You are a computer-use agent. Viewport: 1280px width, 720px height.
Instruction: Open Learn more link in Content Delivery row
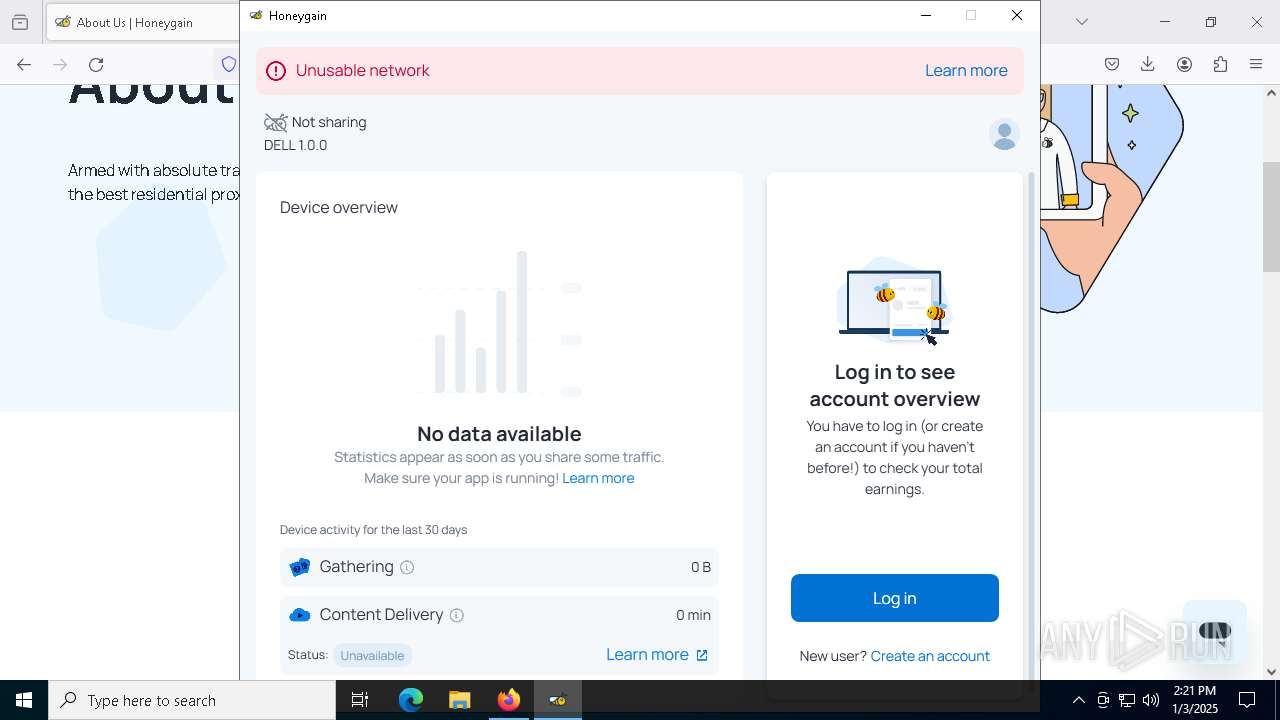tap(657, 654)
